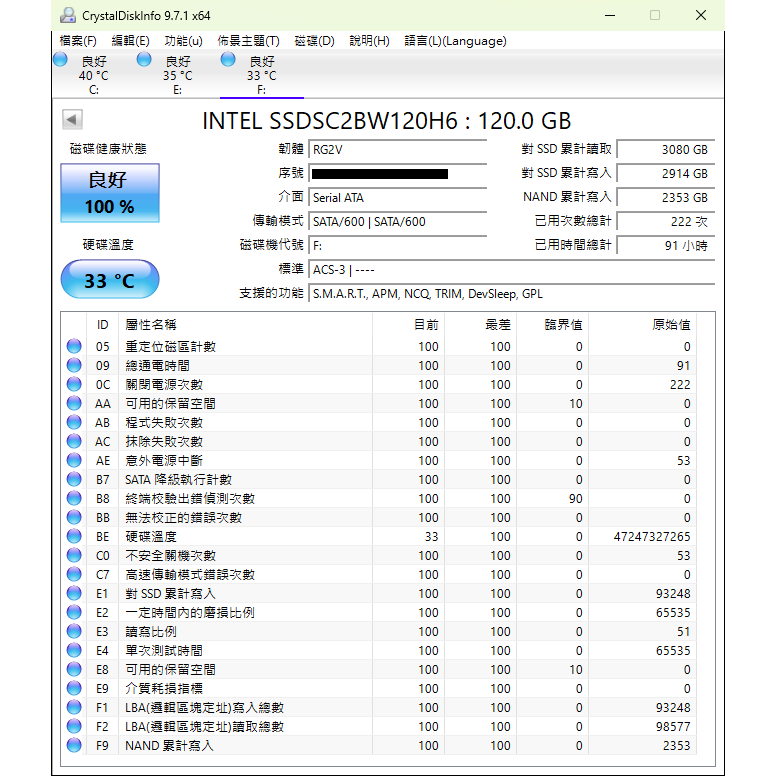Image resolution: width=776 pixels, height=776 pixels.
Task: Minimize the CrystalDiskInfo window
Action: coord(610,15)
